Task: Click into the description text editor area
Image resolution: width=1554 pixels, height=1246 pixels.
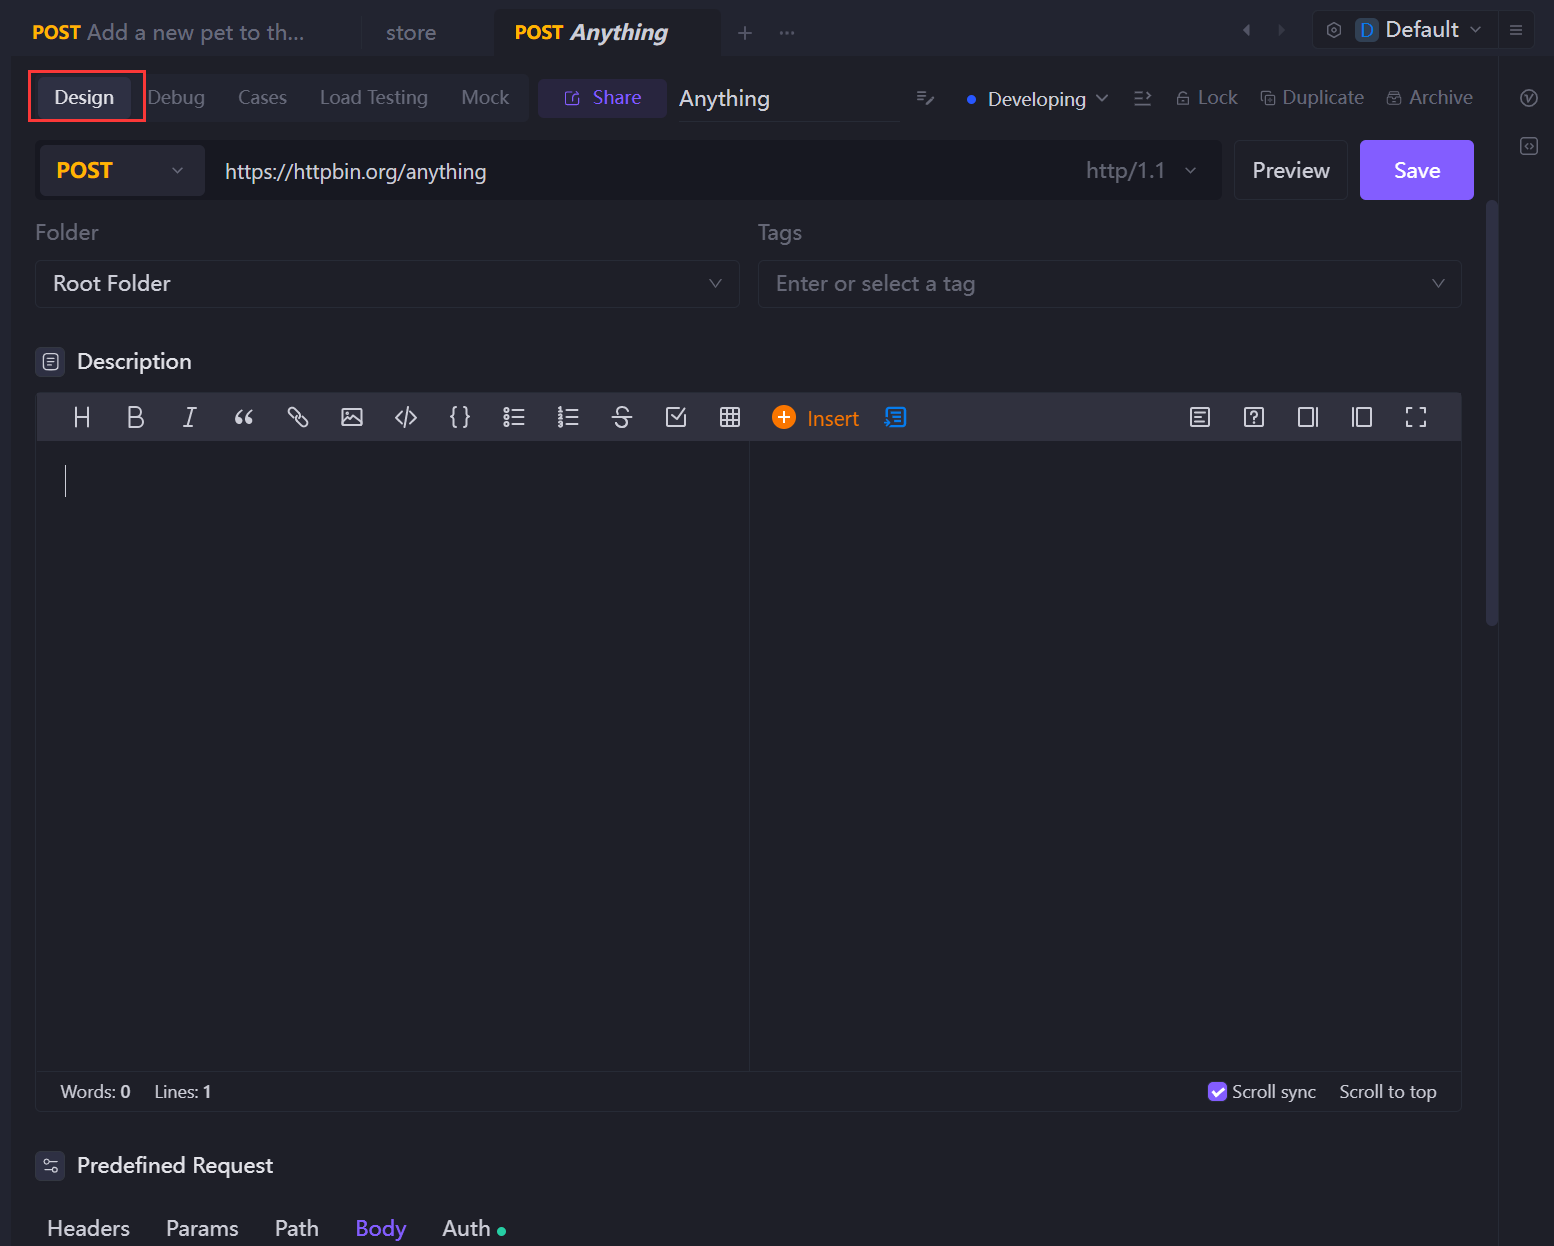Action: point(393,756)
